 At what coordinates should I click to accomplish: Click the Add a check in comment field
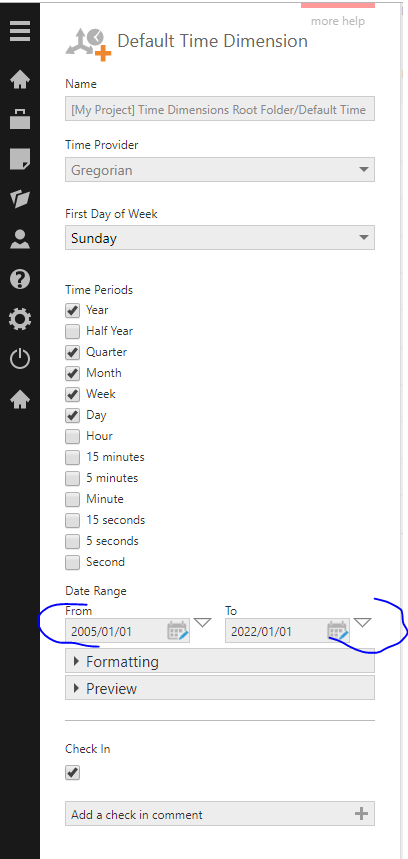click(x=220, y=814)
